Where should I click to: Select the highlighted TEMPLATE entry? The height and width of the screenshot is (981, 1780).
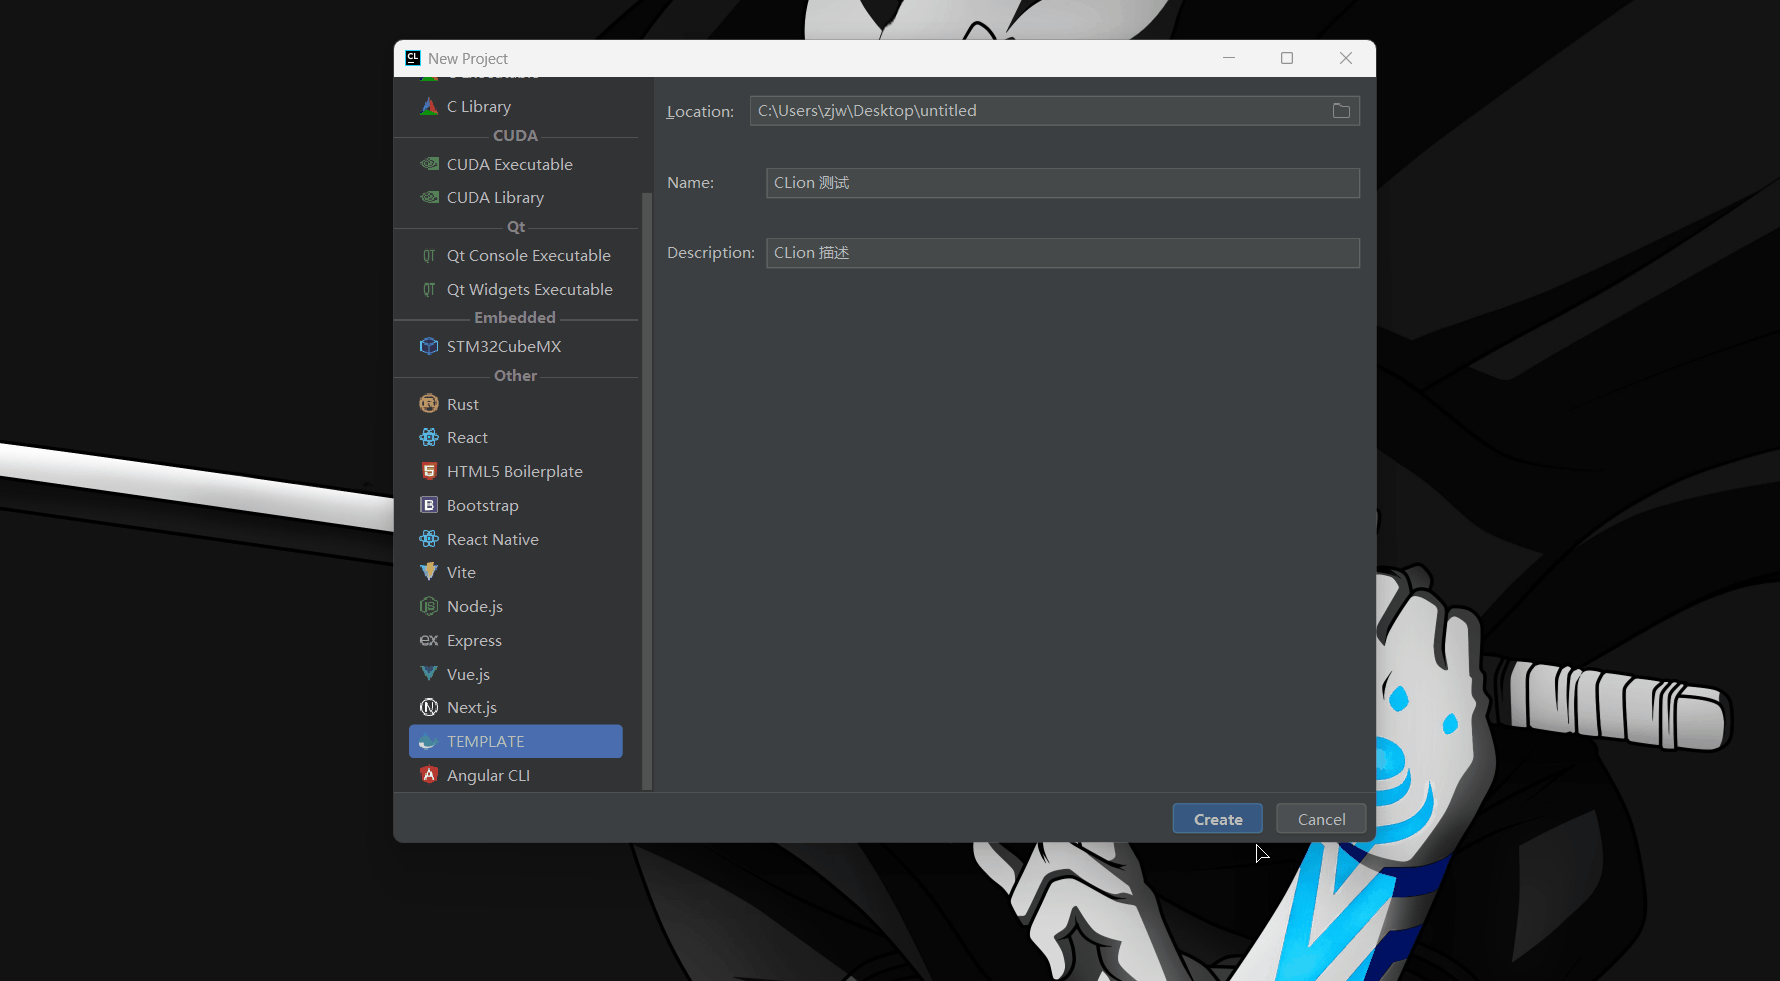coord(516,741)
